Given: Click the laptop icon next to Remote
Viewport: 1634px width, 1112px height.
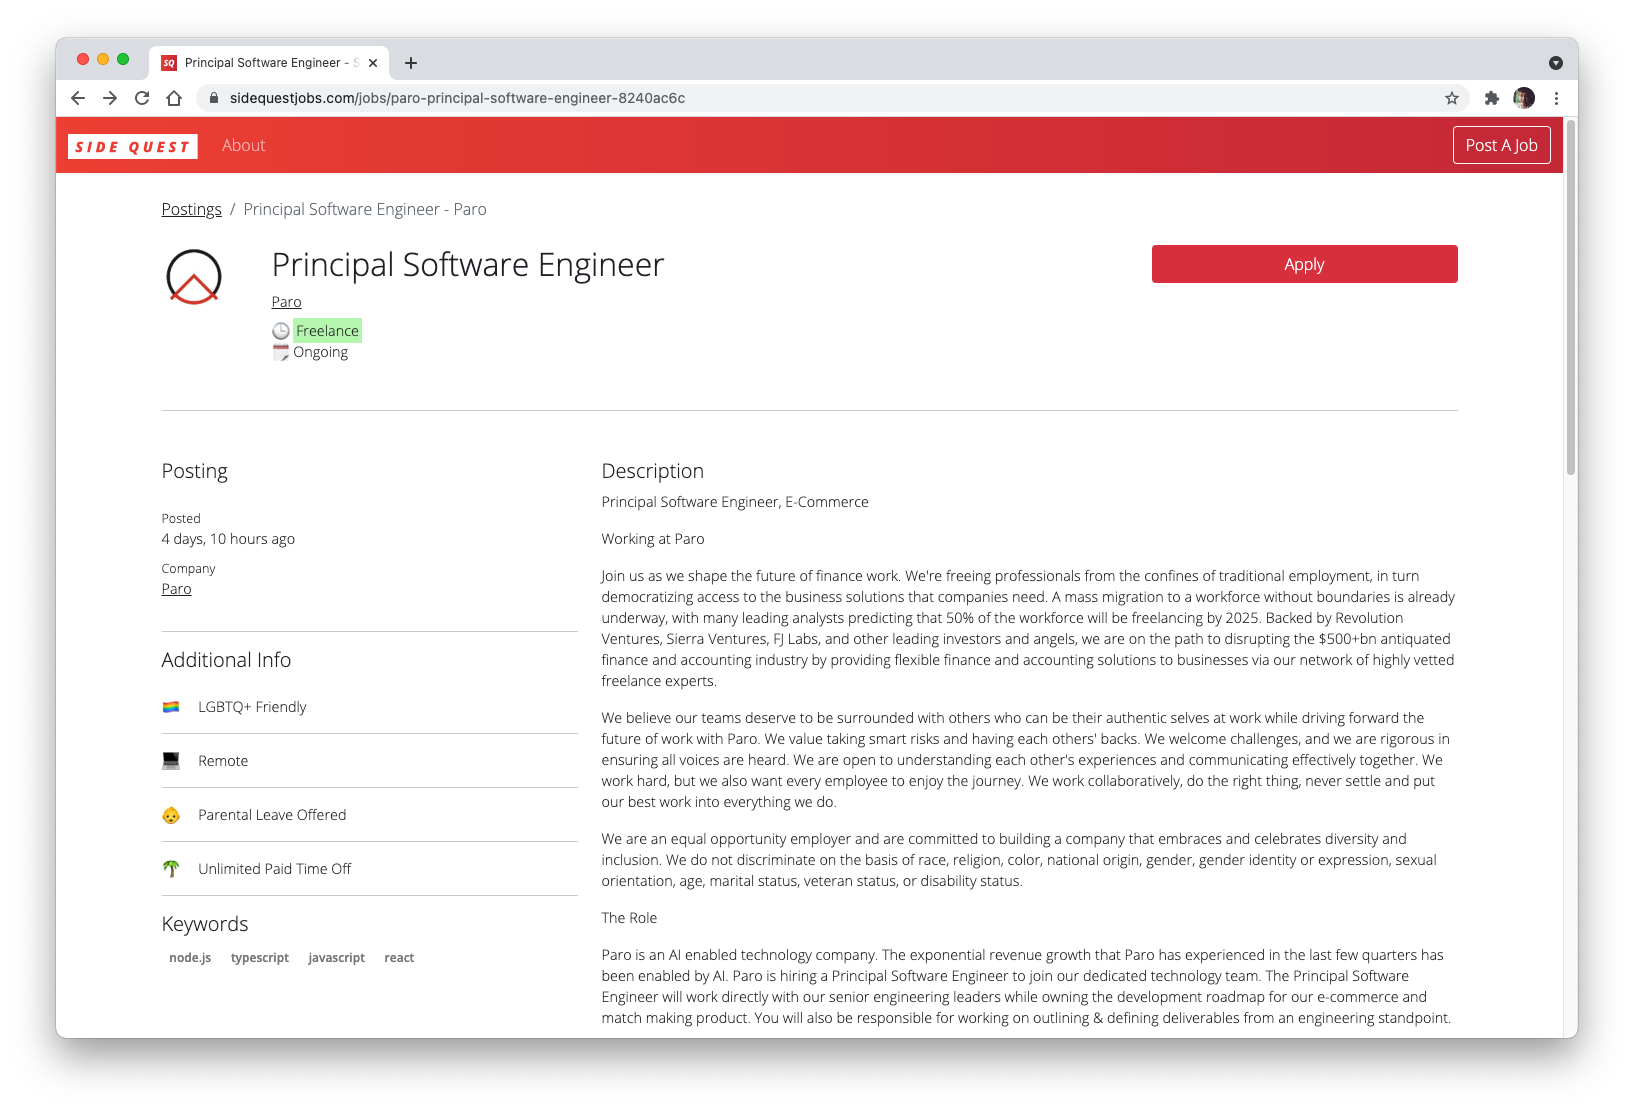Looking at the screenshot, I should tap(171, 761).
